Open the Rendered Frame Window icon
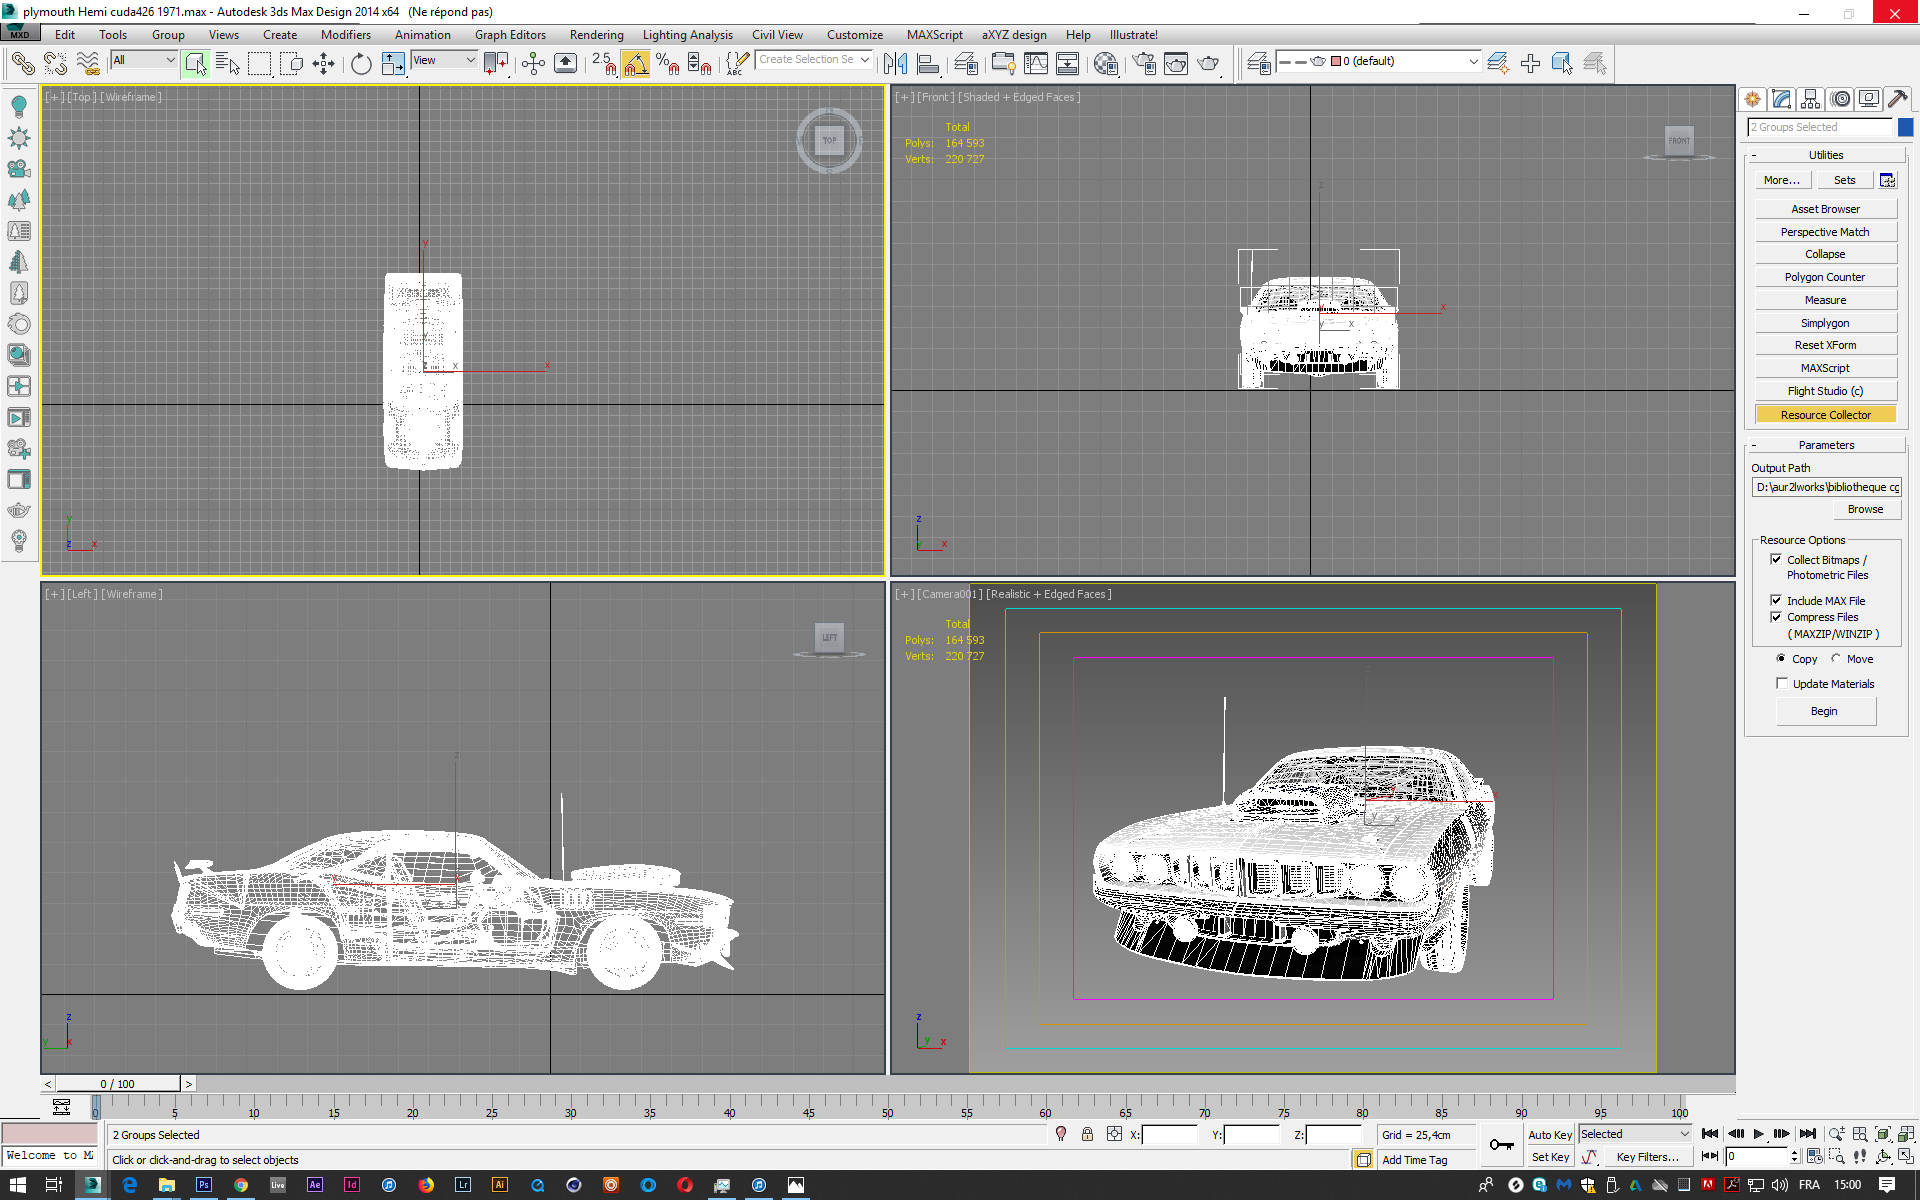Viewport: 1920px width, 1200px height. 1176,64
